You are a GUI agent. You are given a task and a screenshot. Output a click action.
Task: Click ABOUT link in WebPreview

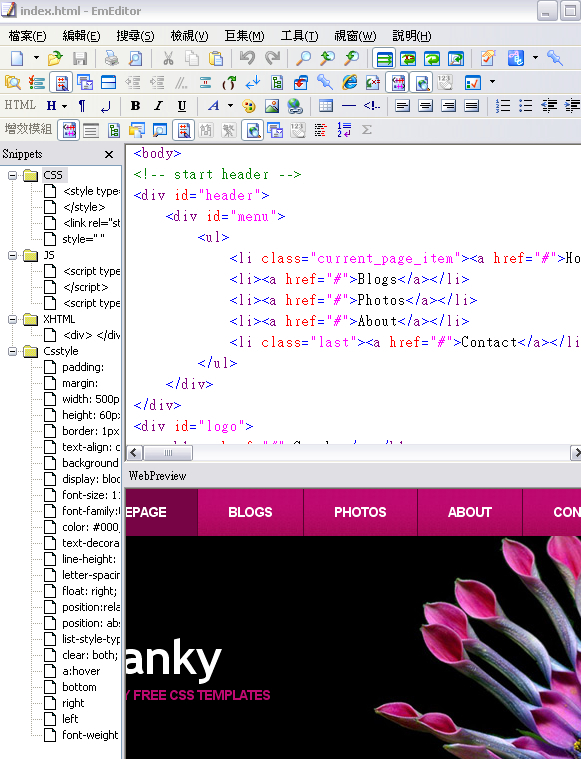470,512
